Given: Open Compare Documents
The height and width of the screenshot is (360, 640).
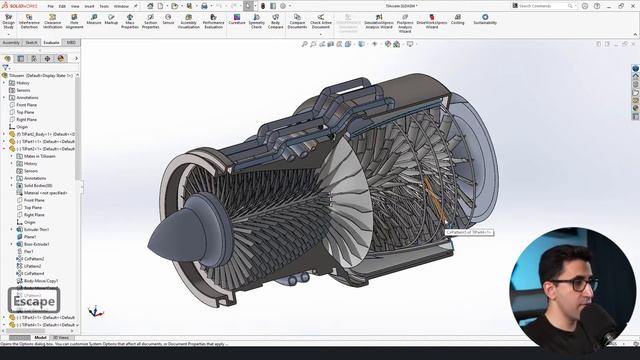Looking at the screenshot, I should [x=297, y=21].
